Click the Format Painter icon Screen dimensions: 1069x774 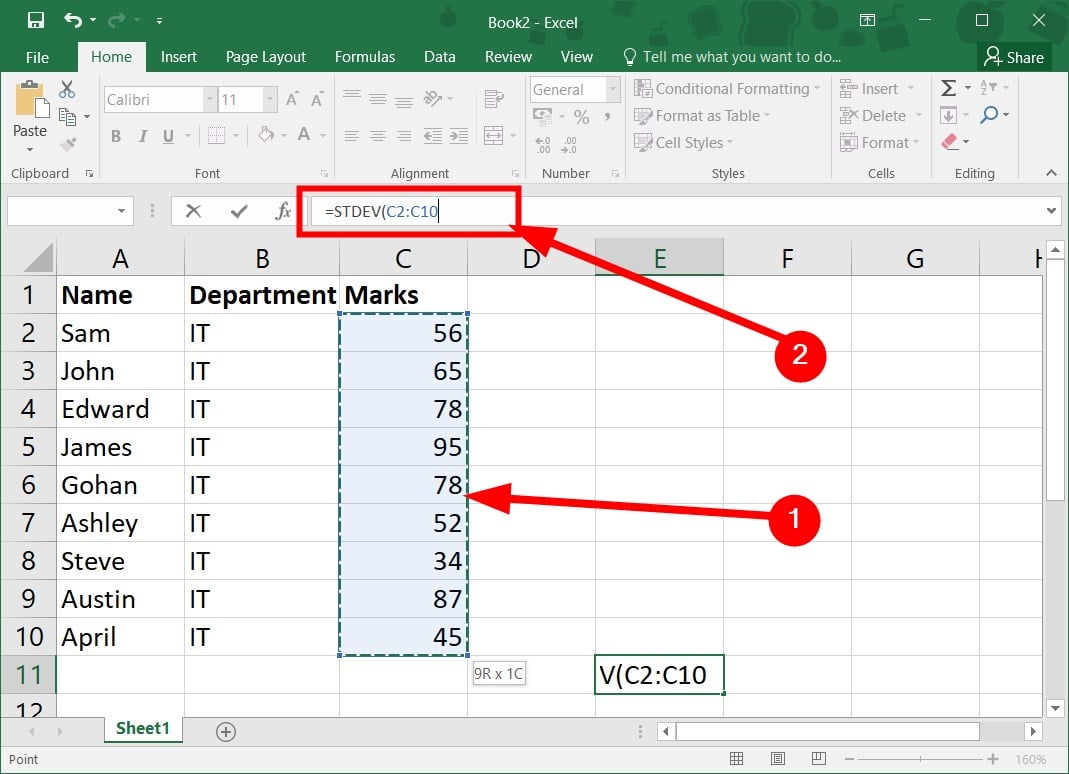pos(69,143)
